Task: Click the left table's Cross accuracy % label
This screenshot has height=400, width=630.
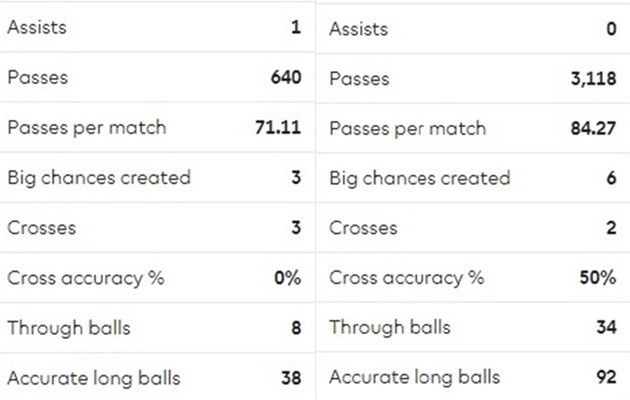Action: [86, 278]
